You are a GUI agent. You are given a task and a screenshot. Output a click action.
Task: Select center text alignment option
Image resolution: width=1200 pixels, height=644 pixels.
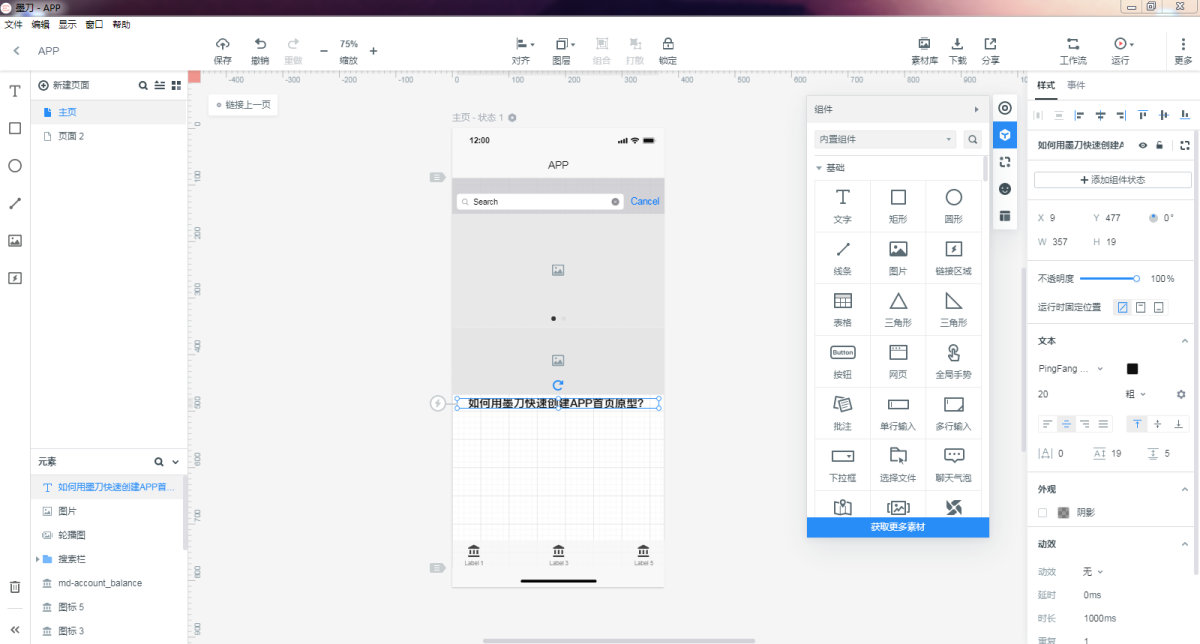[1067, 424]
